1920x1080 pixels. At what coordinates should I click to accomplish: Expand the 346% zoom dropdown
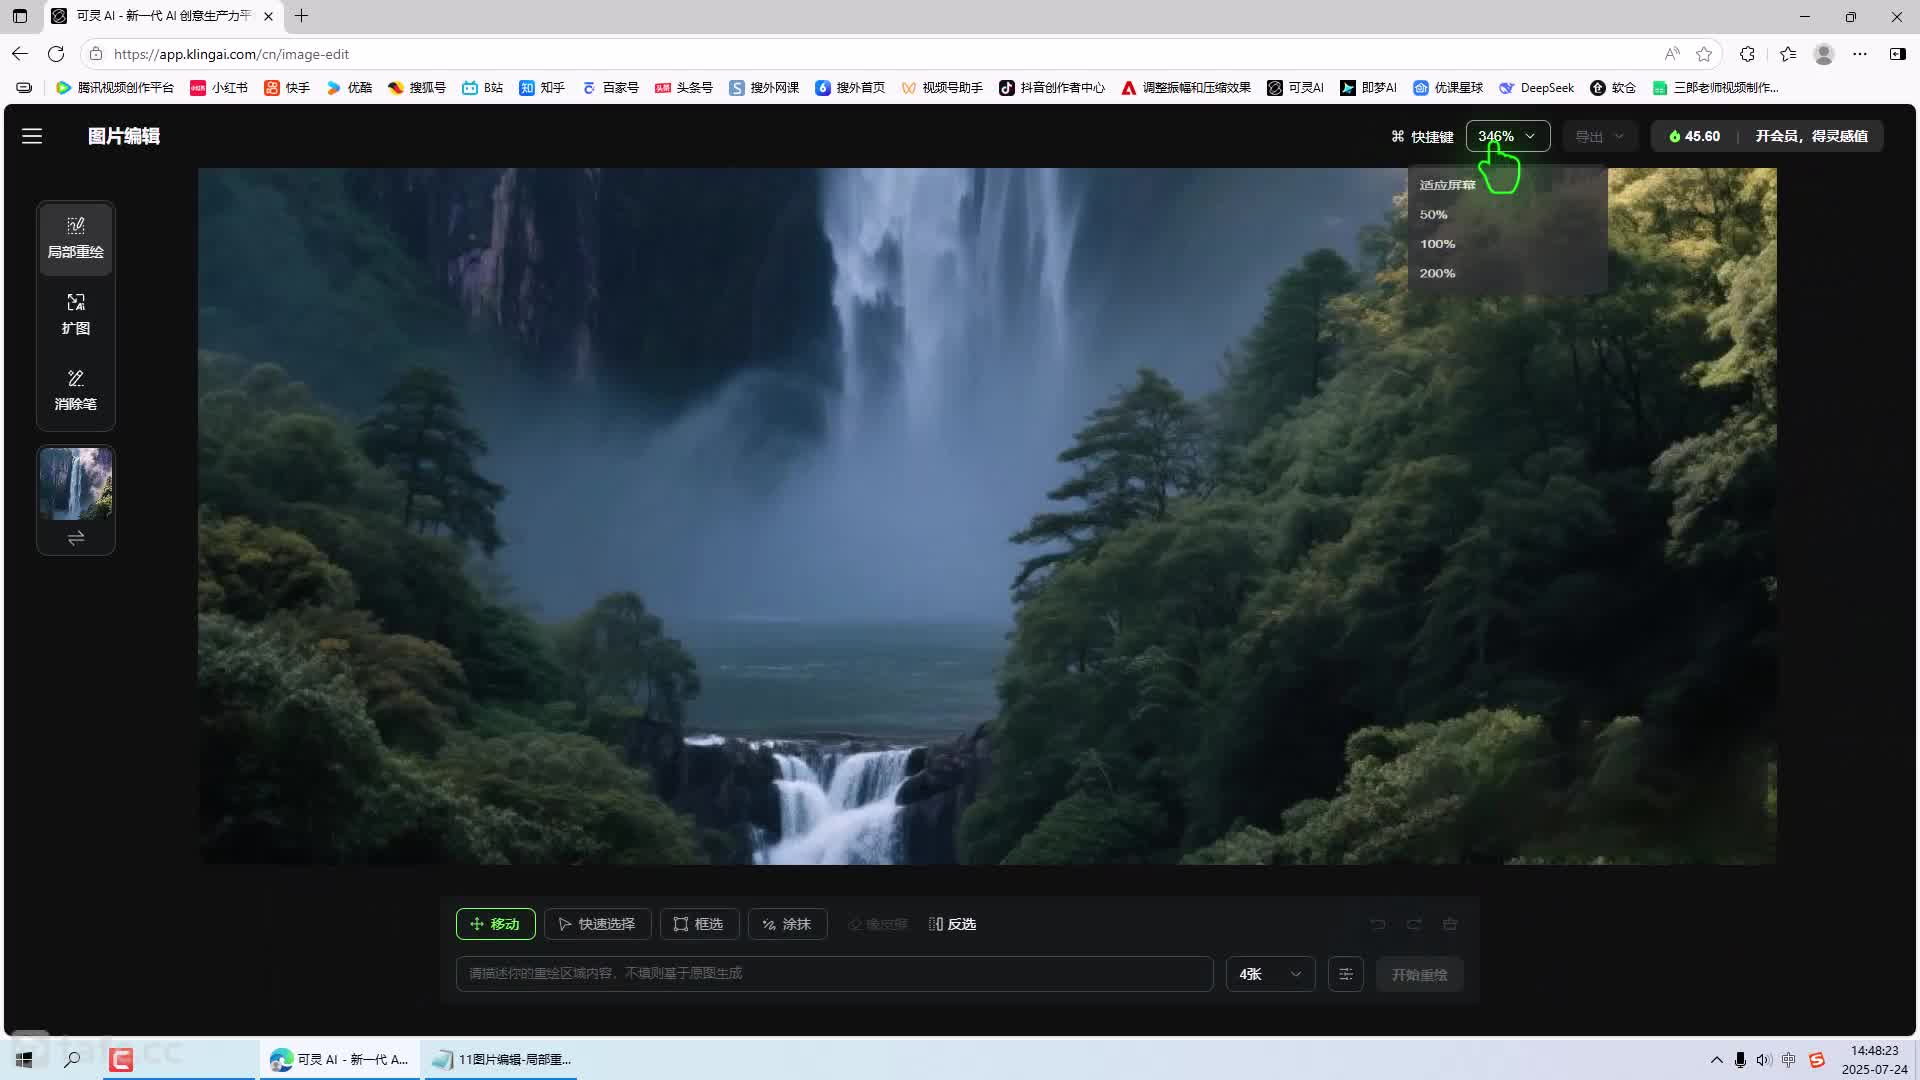pyautogui.click(x=1507, y=136)
